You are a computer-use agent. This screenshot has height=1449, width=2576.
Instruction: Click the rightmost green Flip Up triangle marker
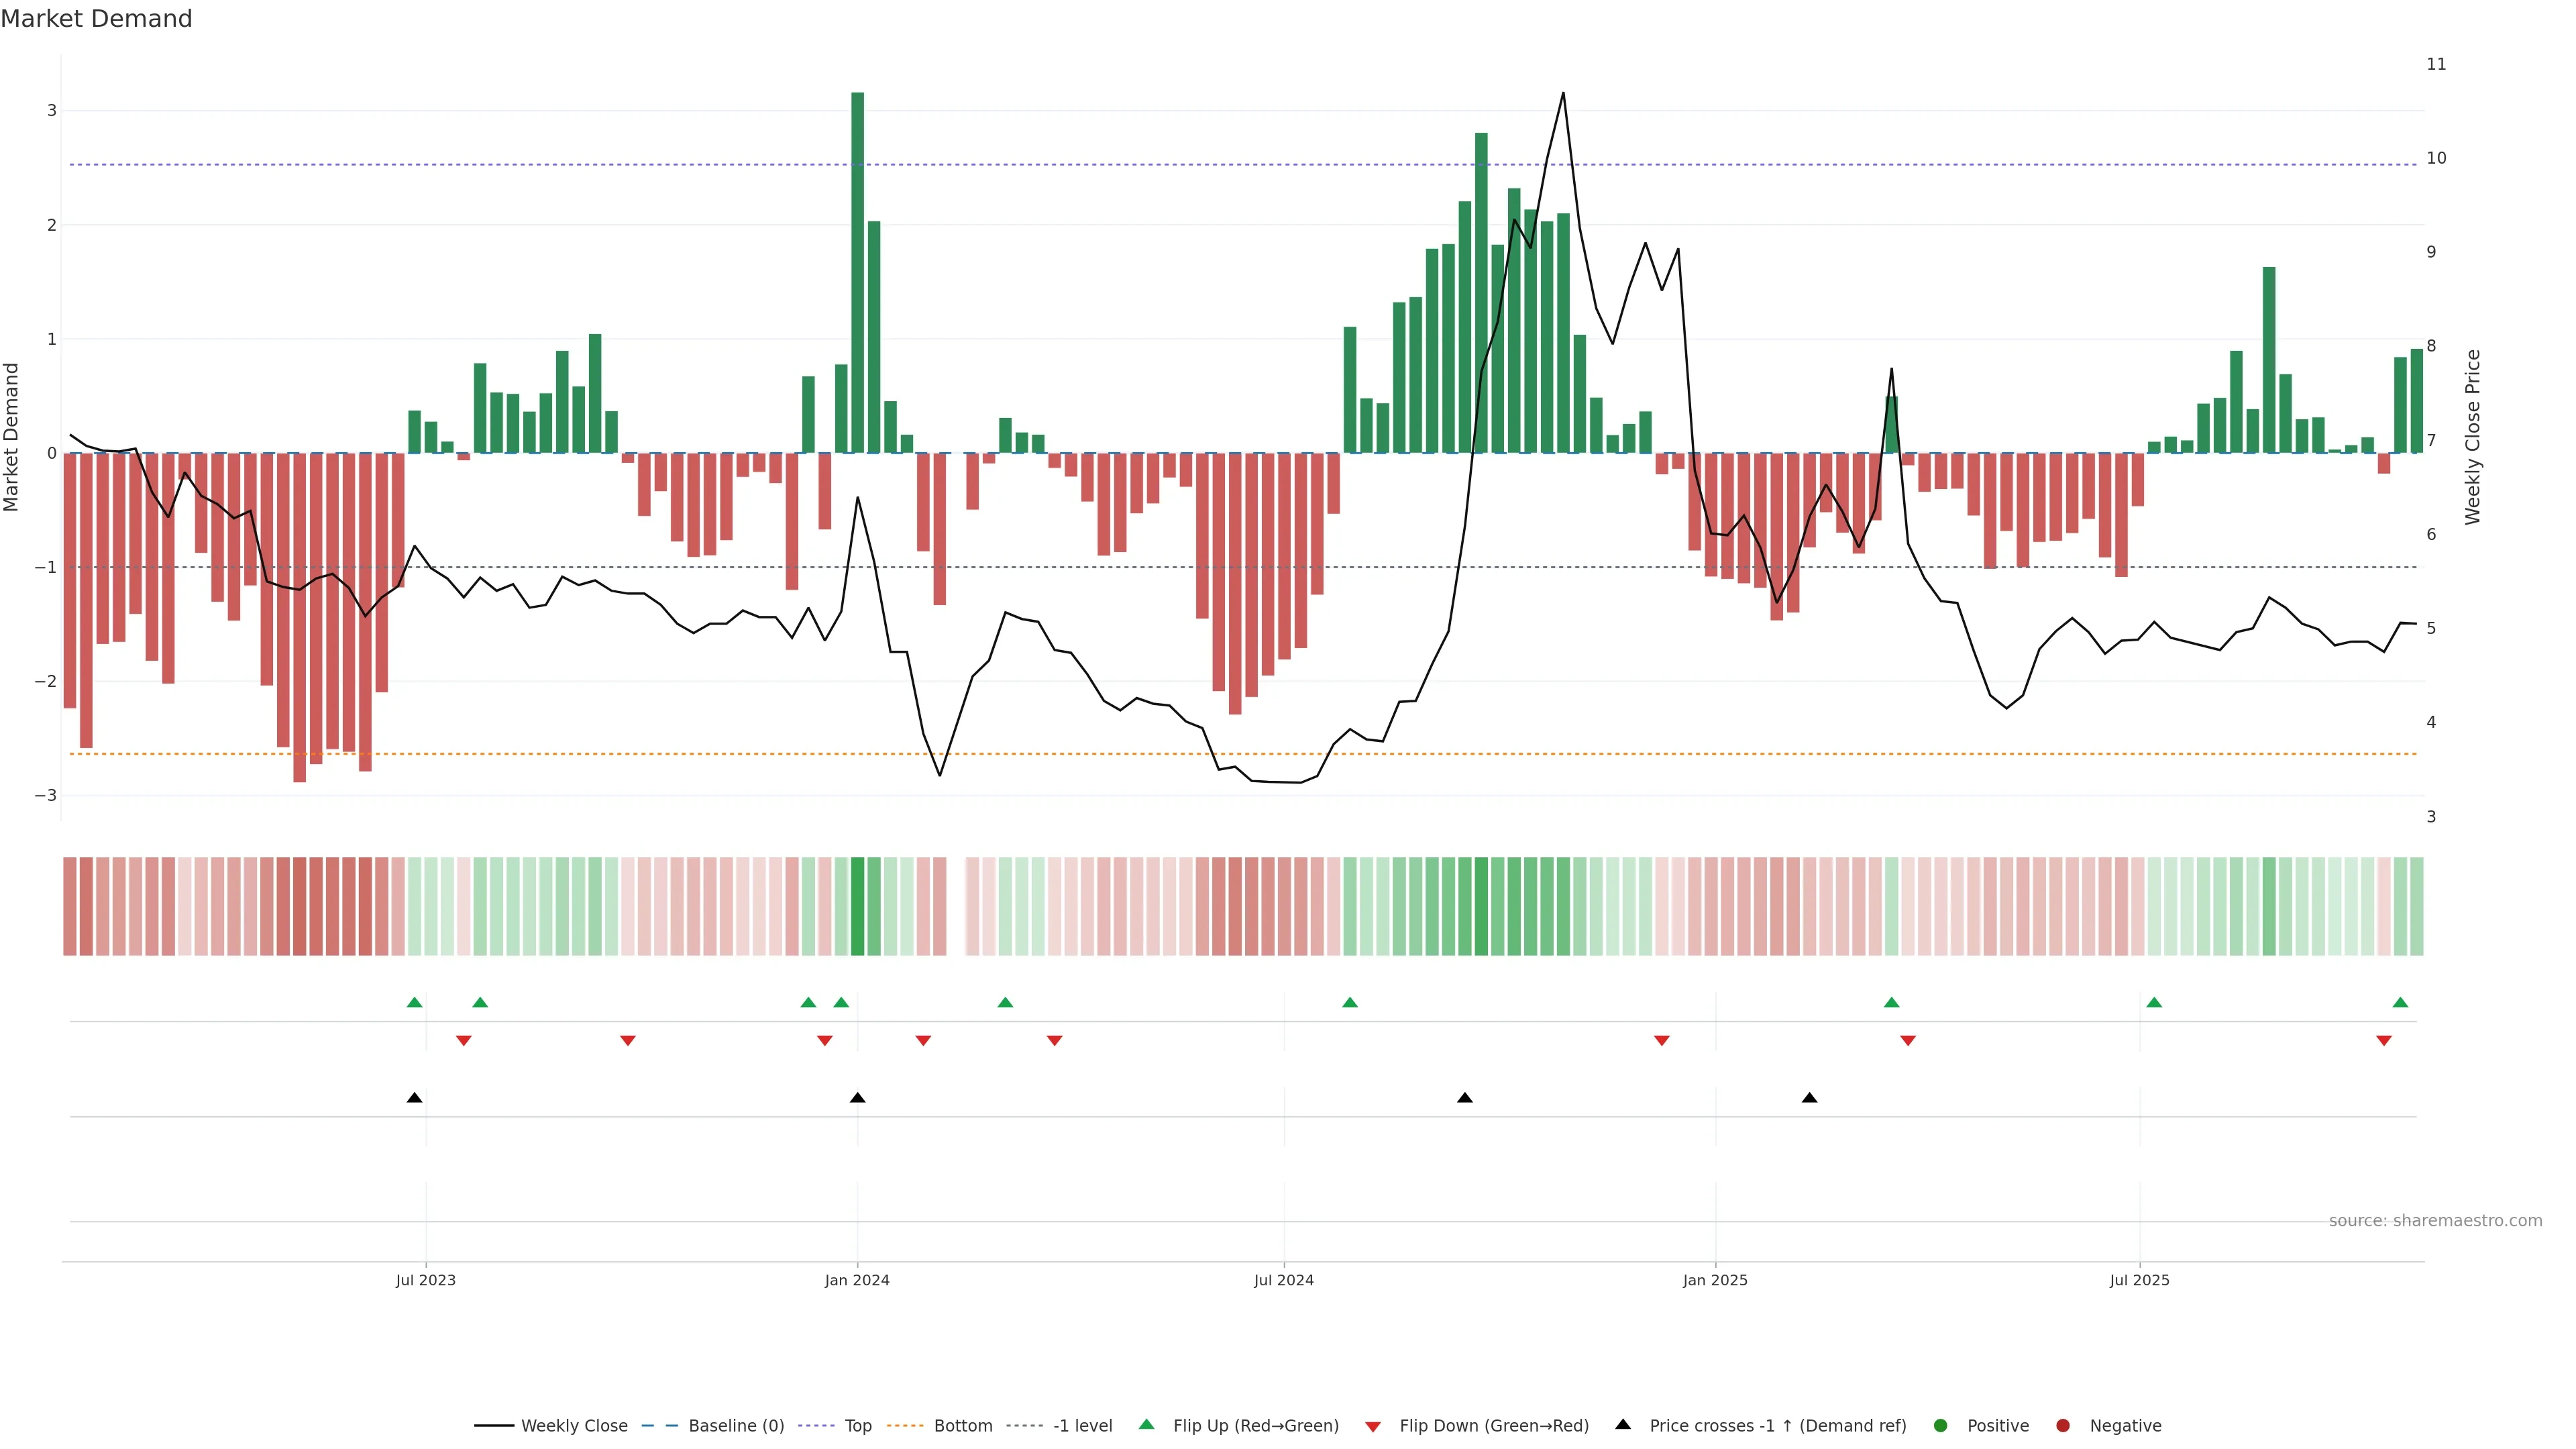point(2400,1002)
